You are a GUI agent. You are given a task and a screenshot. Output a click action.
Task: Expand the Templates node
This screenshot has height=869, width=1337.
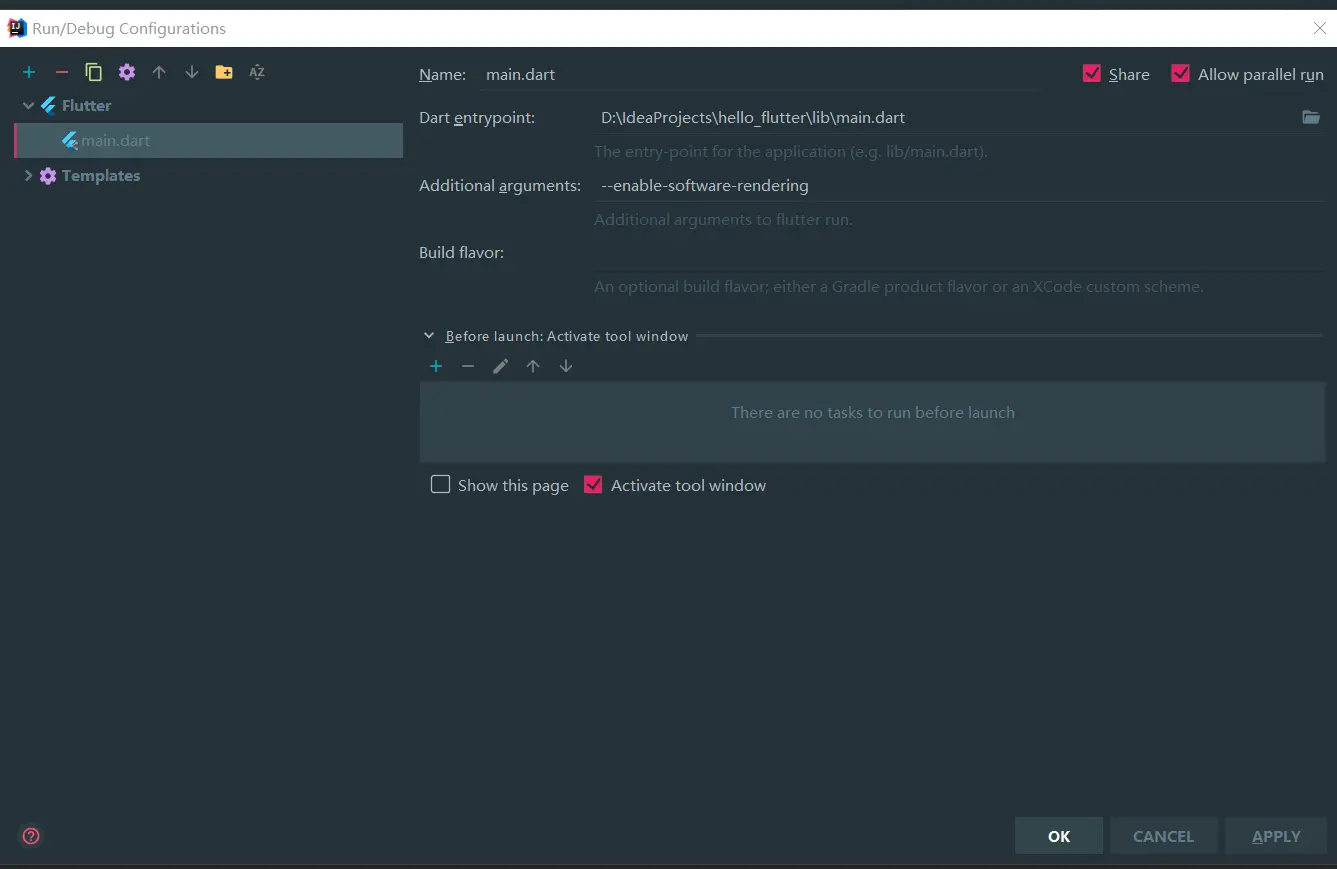point(28,175)
